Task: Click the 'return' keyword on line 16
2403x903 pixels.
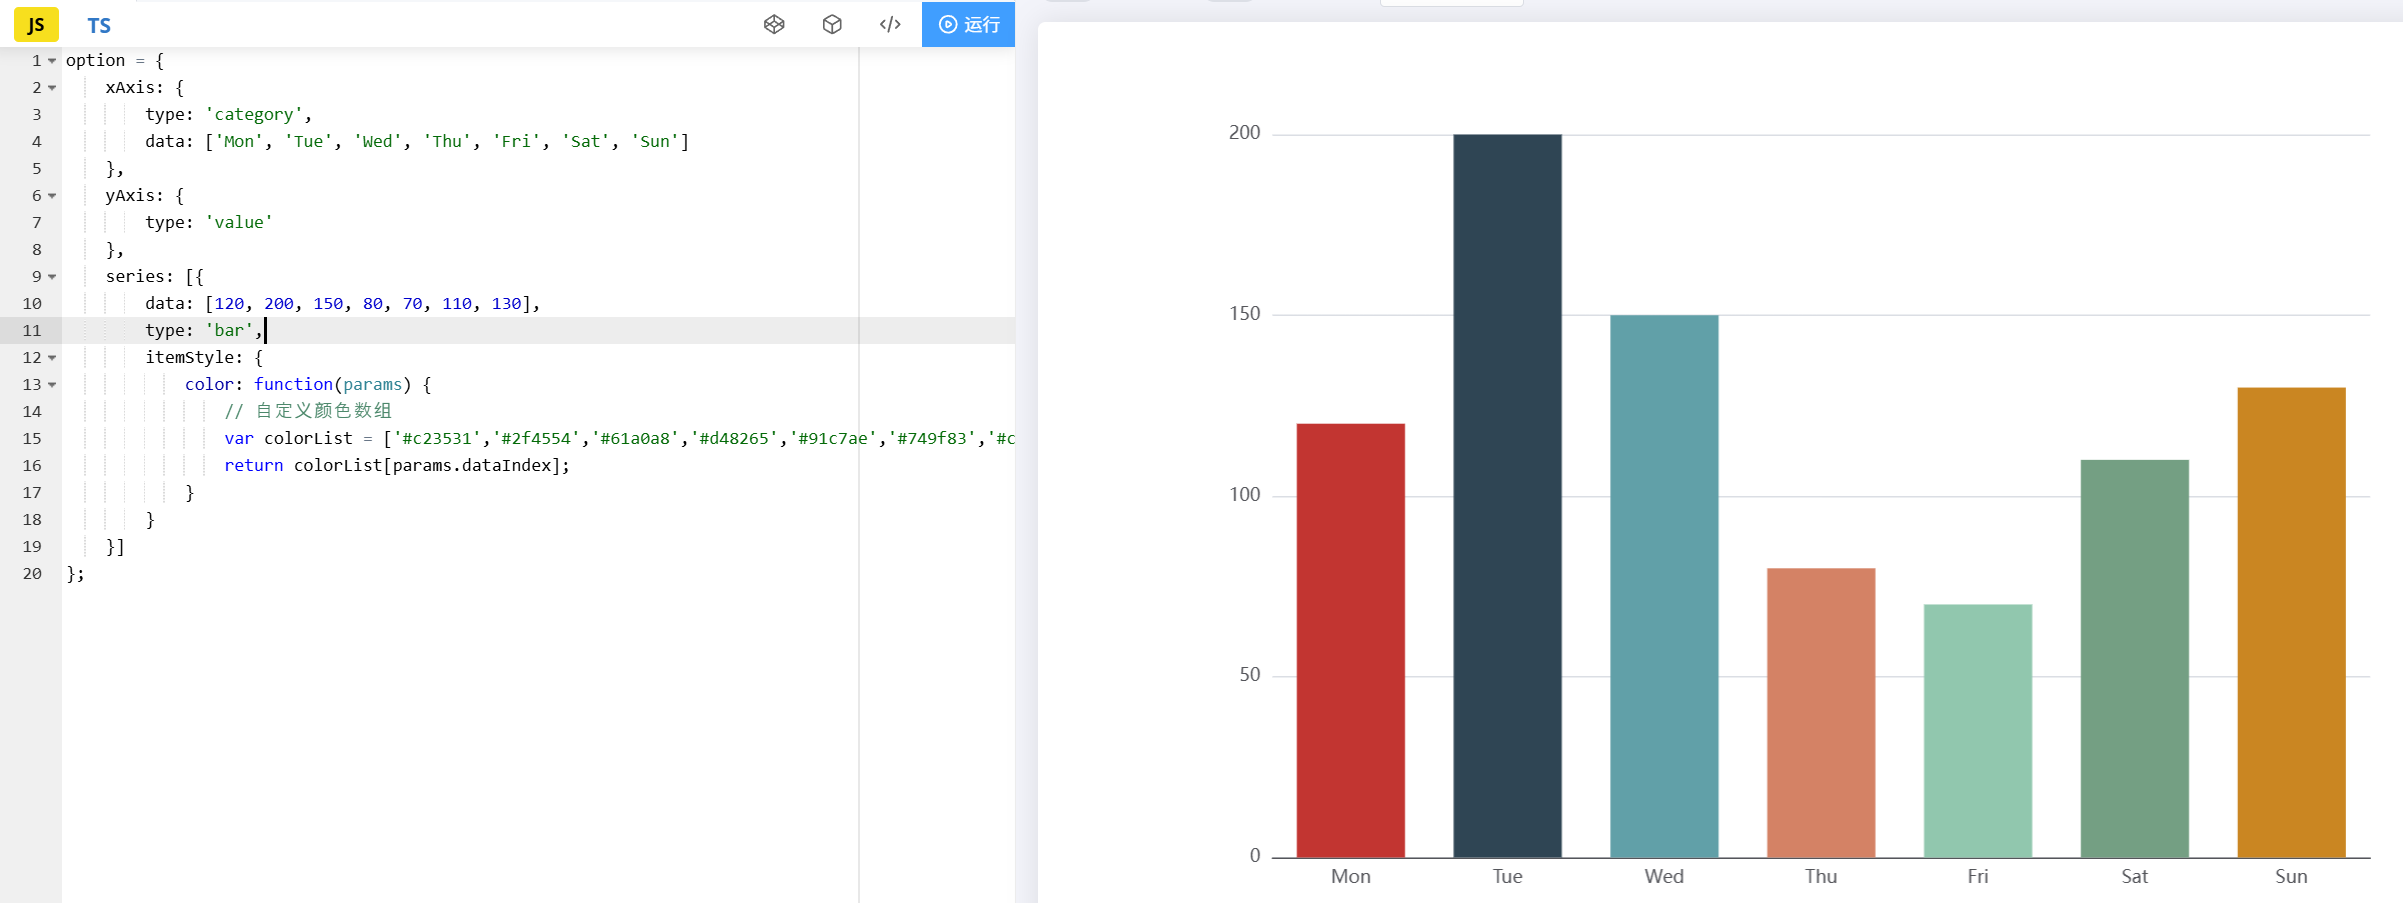Action: point(253,466)
